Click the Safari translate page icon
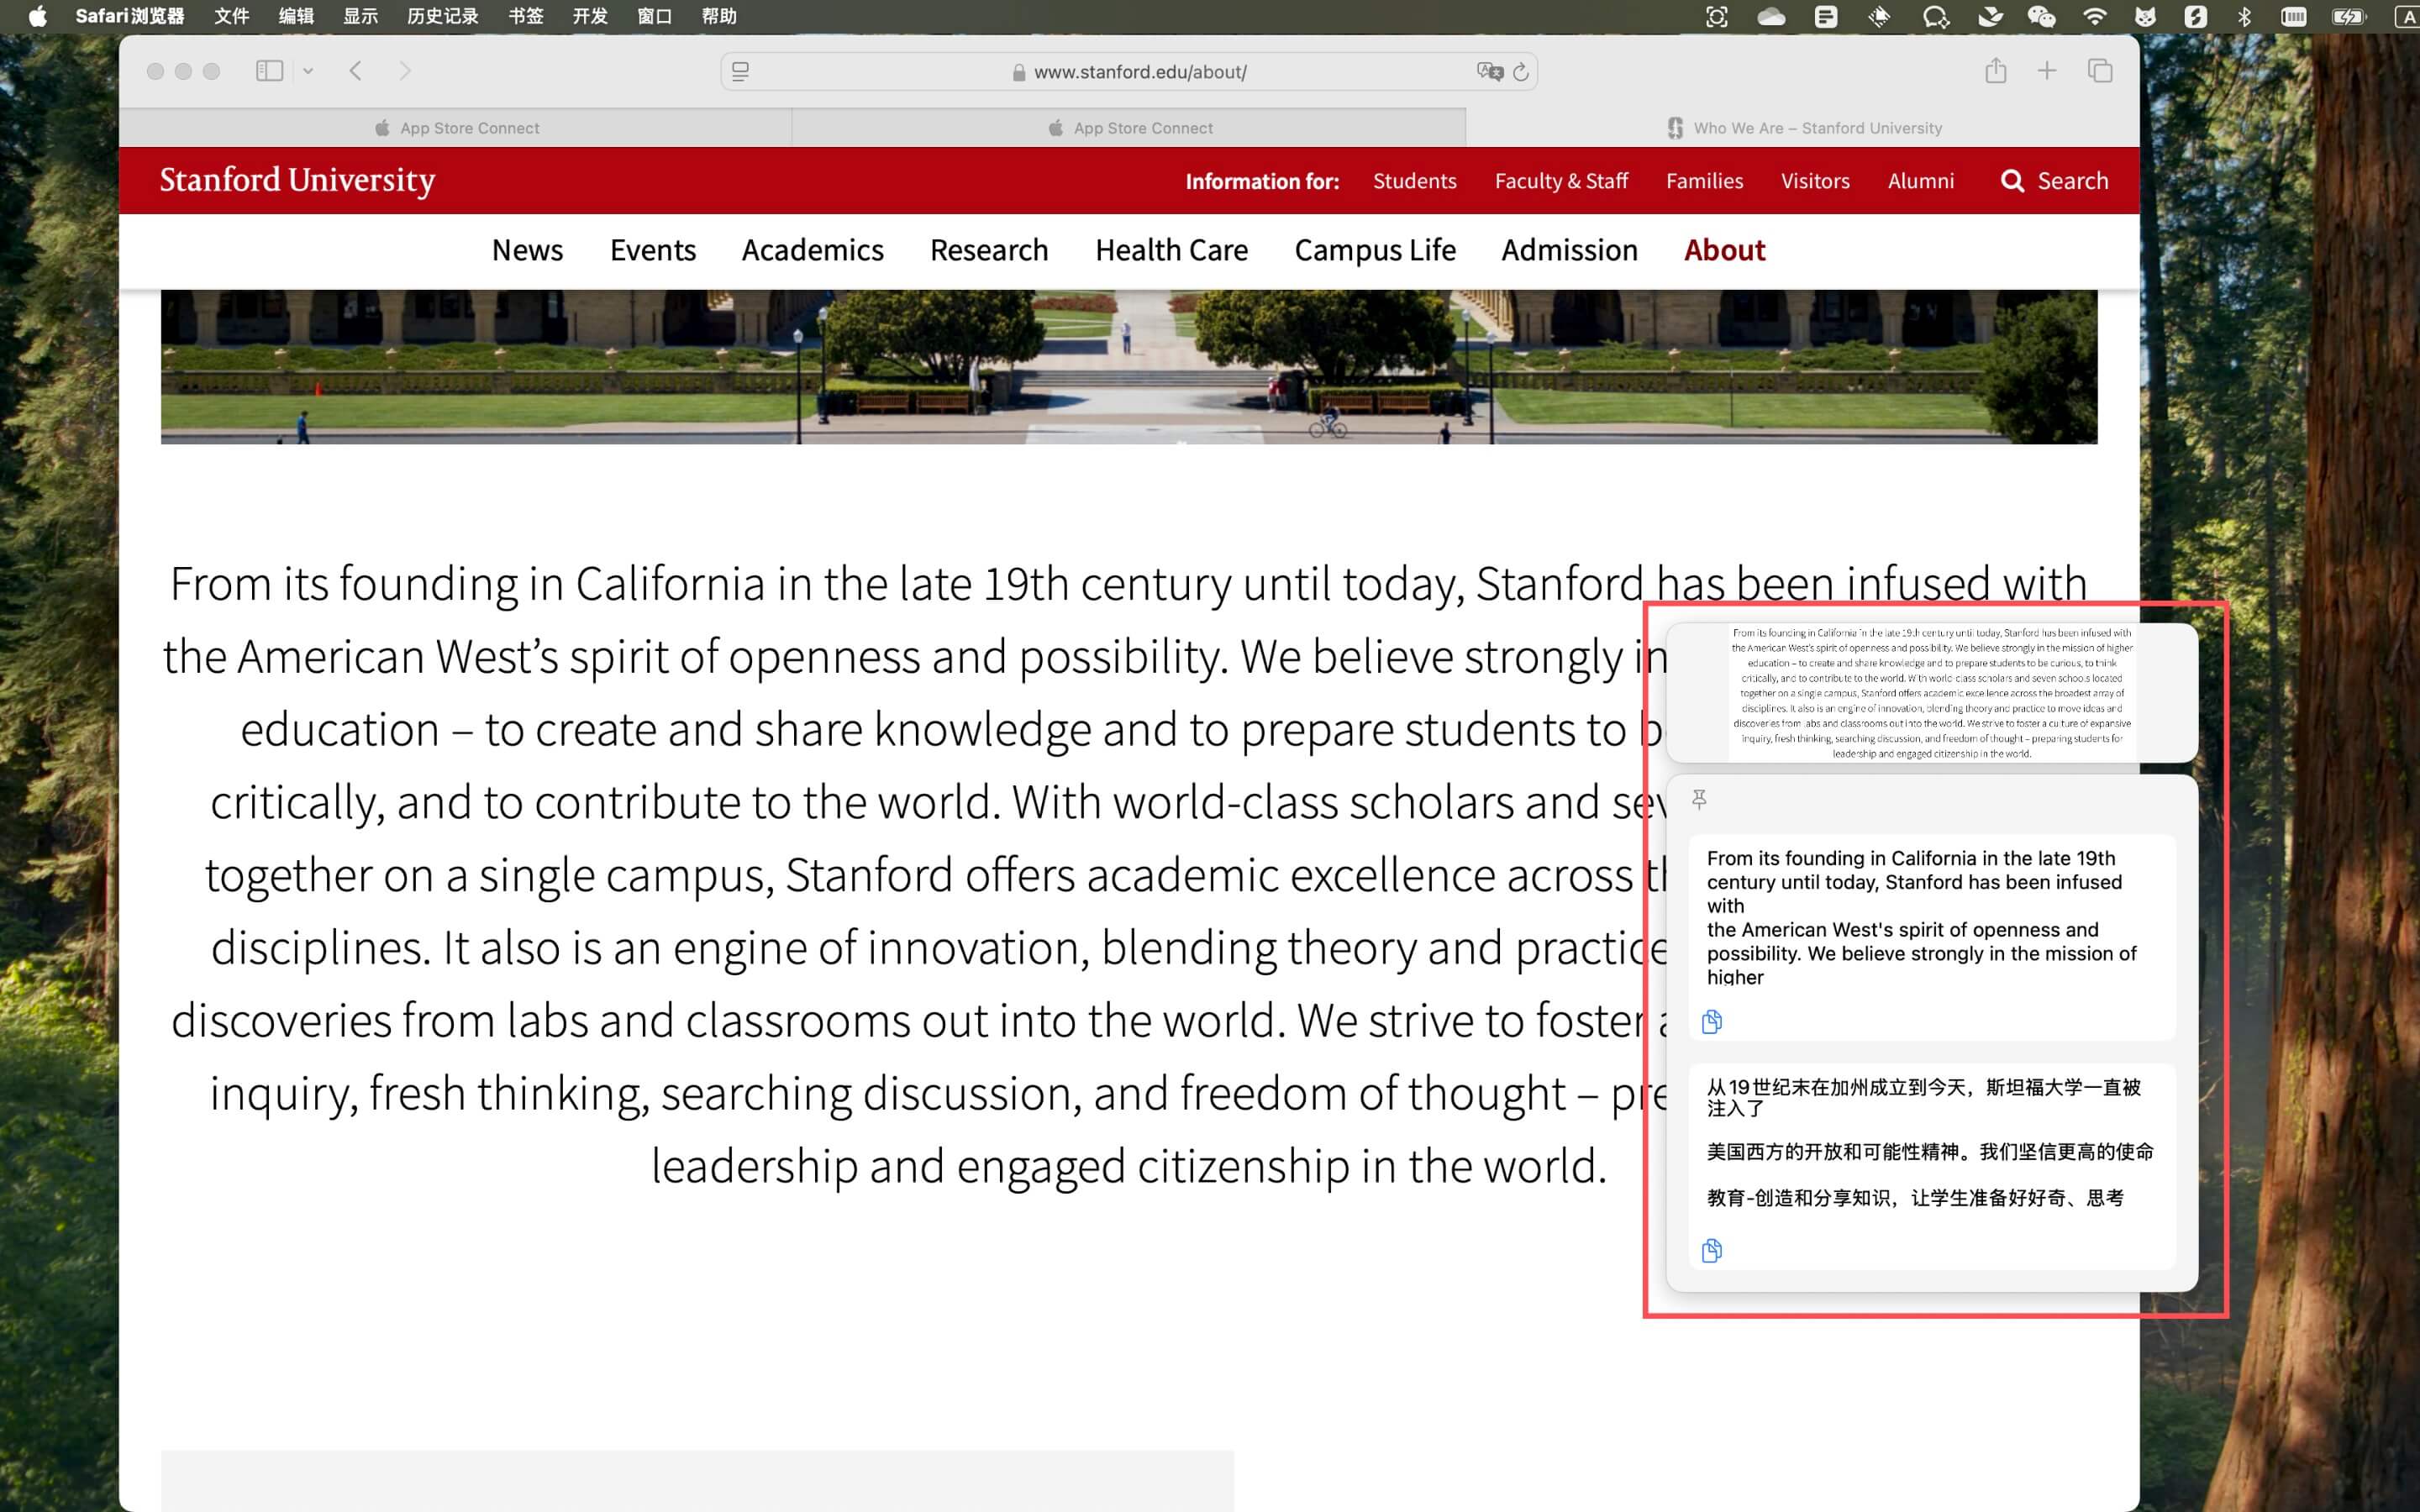The image size is (2420, 1512). click(1489, 71)
